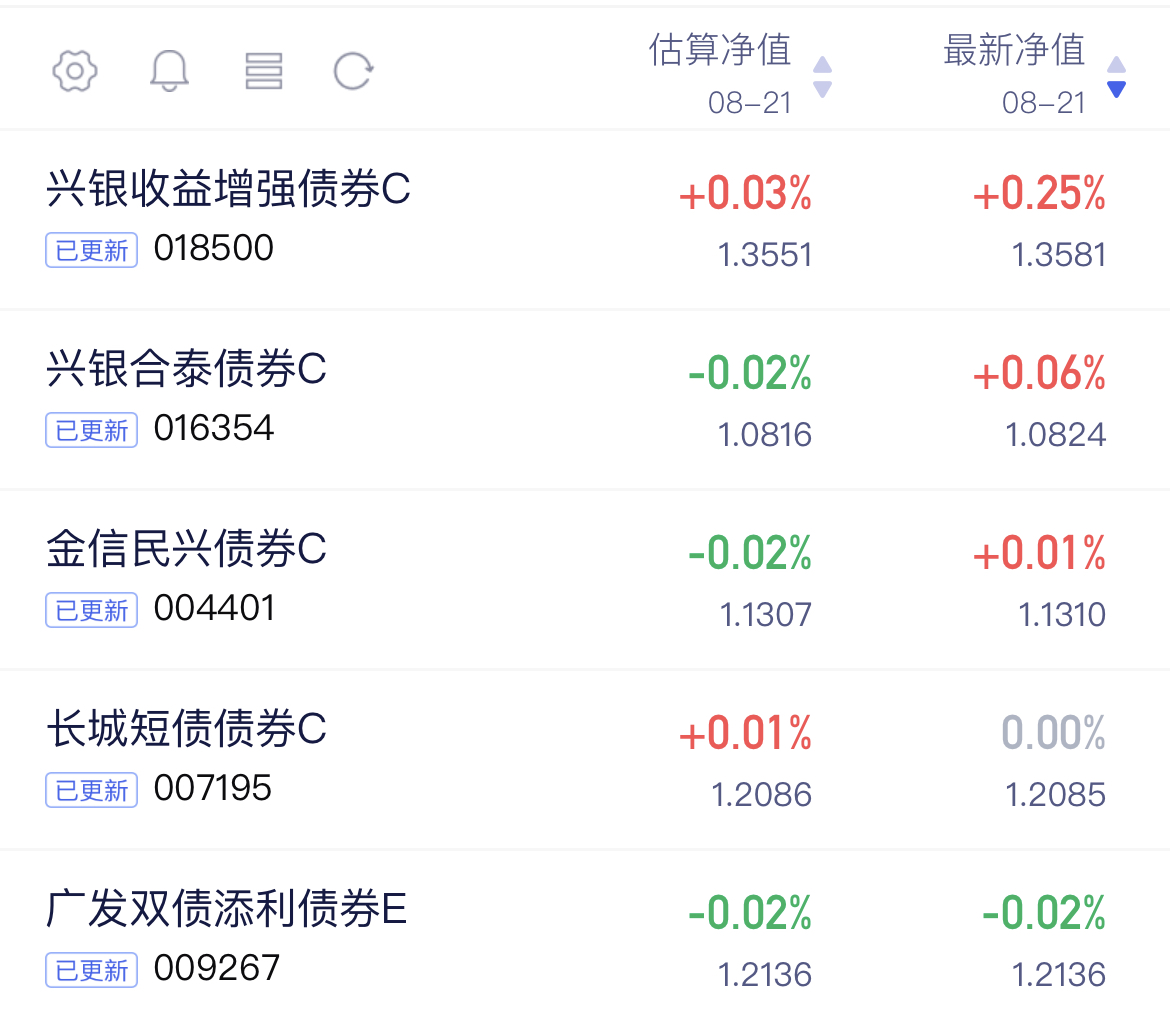The image size is (1170, 1022).
Task: Switch list layout with the rows icon
Action: [x=263, y=71]
